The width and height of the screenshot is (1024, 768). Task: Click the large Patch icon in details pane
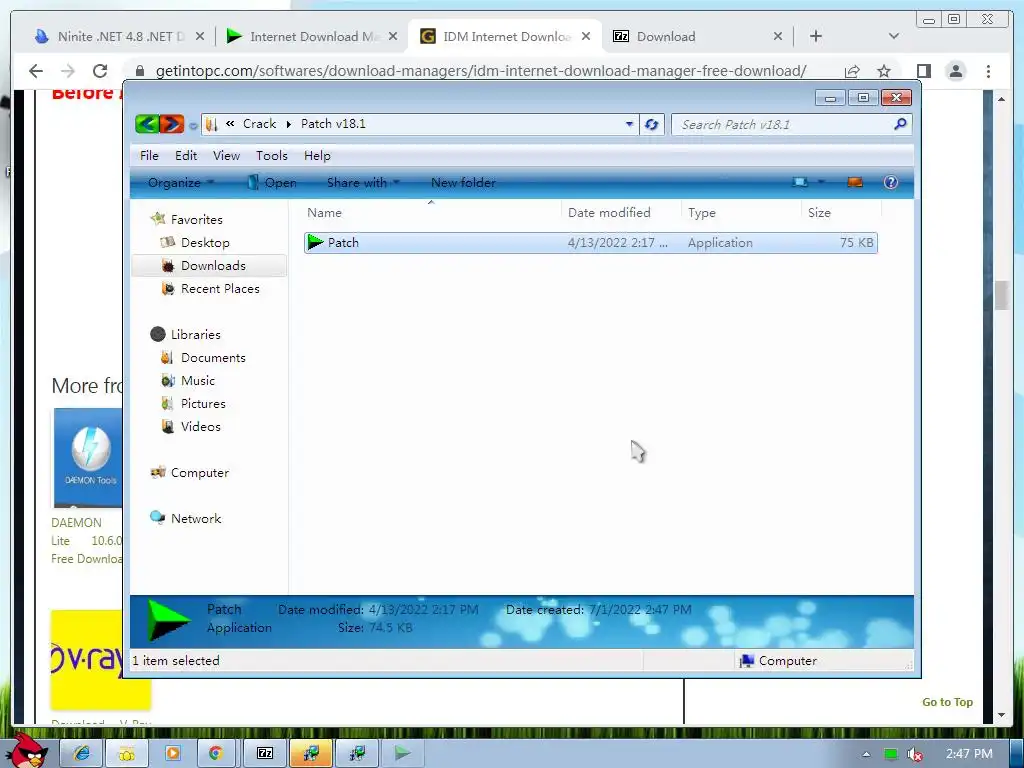[167, 620]
